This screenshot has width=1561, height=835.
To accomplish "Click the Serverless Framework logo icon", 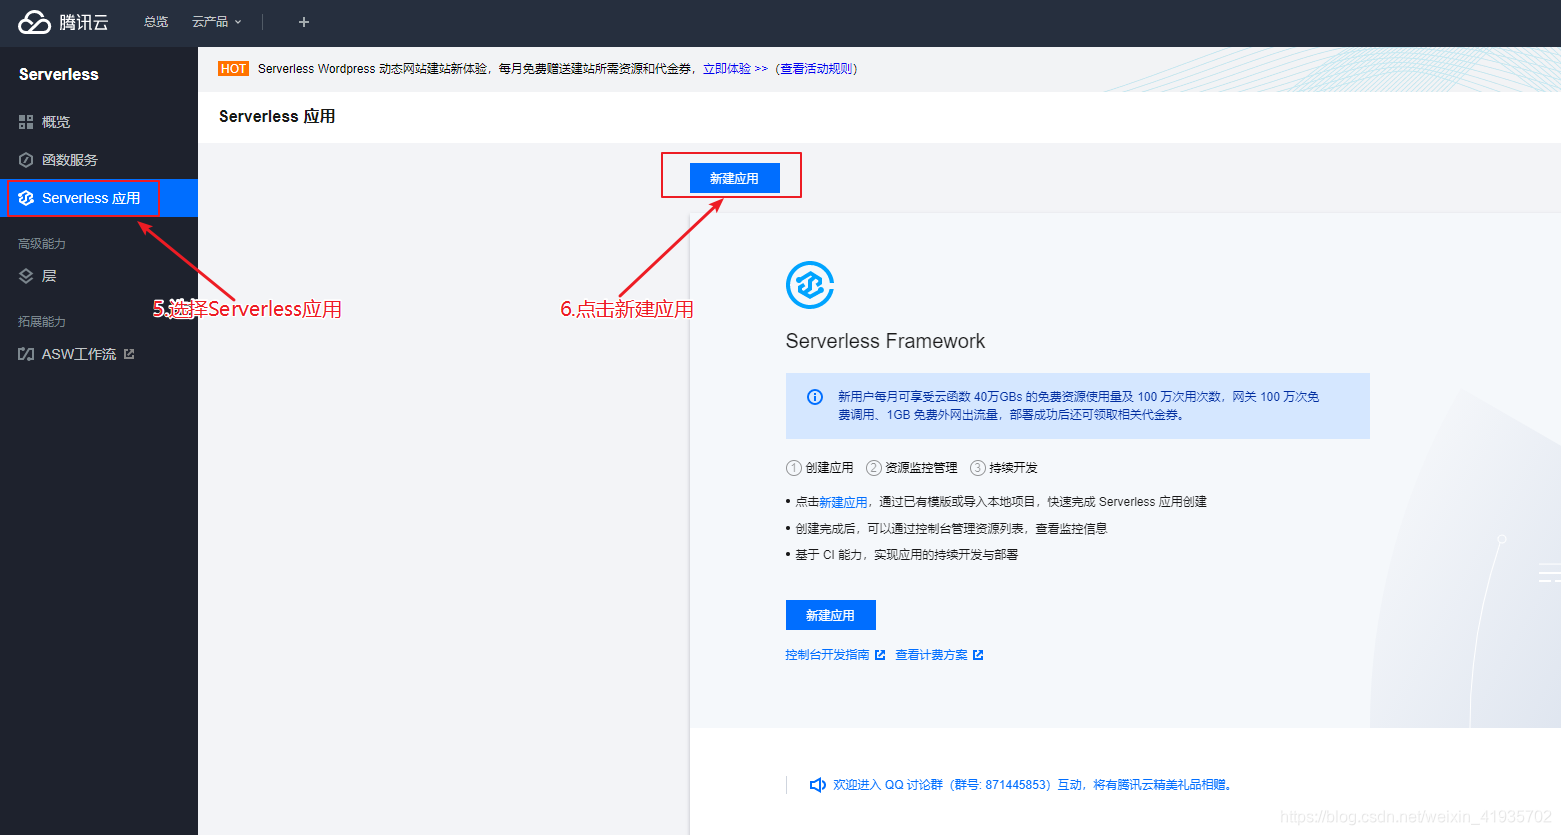I will [x=810, y=285].
